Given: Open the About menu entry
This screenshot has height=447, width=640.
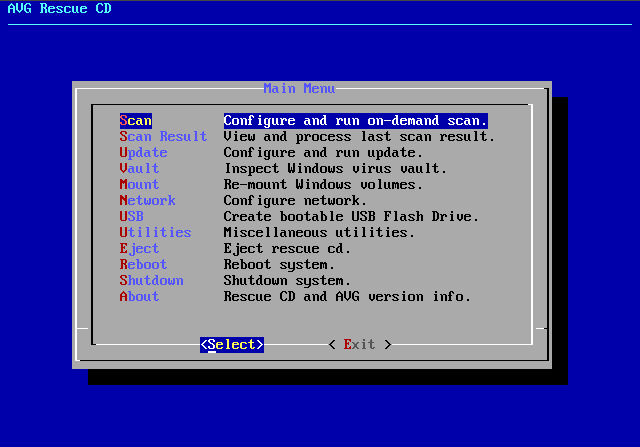Looking at the screenshot, I should pos(139,296).
